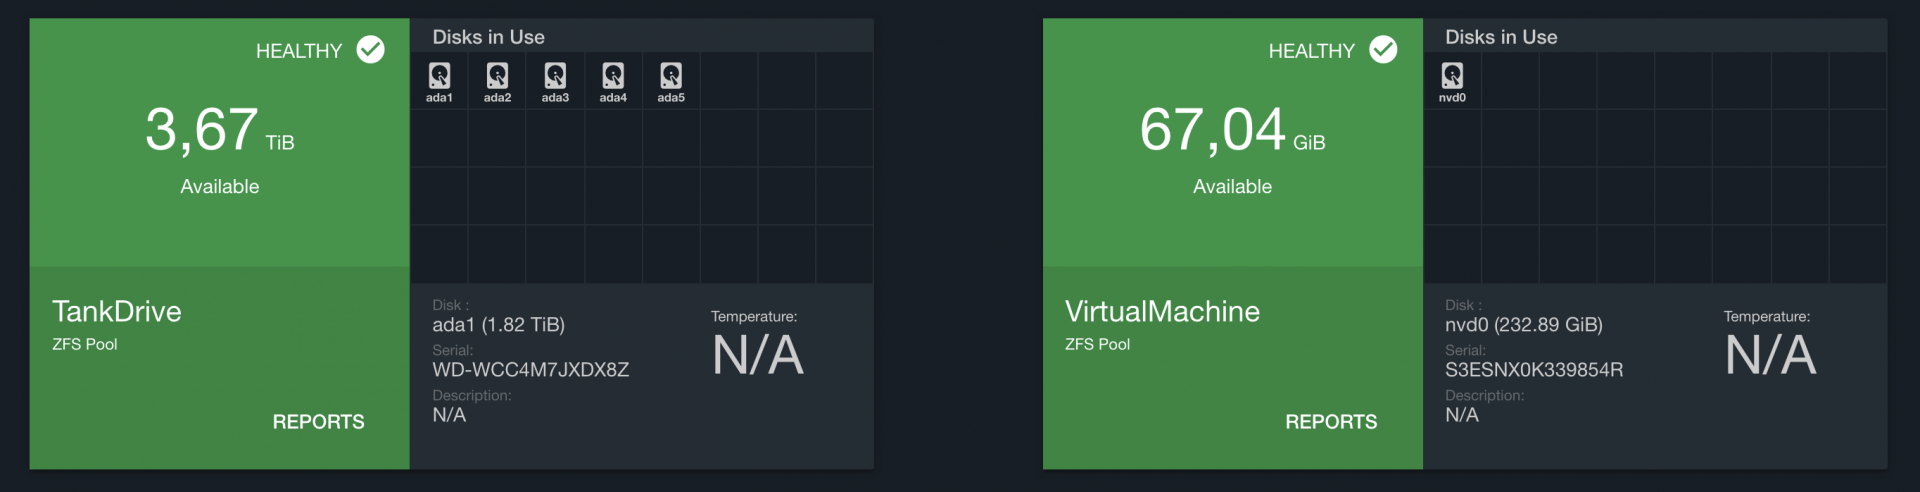Image resolution: width=1920 pixels, height=492 pixels.
Task: Open REPORTS for VirtualMachine pool
Action: [1331, 422]
